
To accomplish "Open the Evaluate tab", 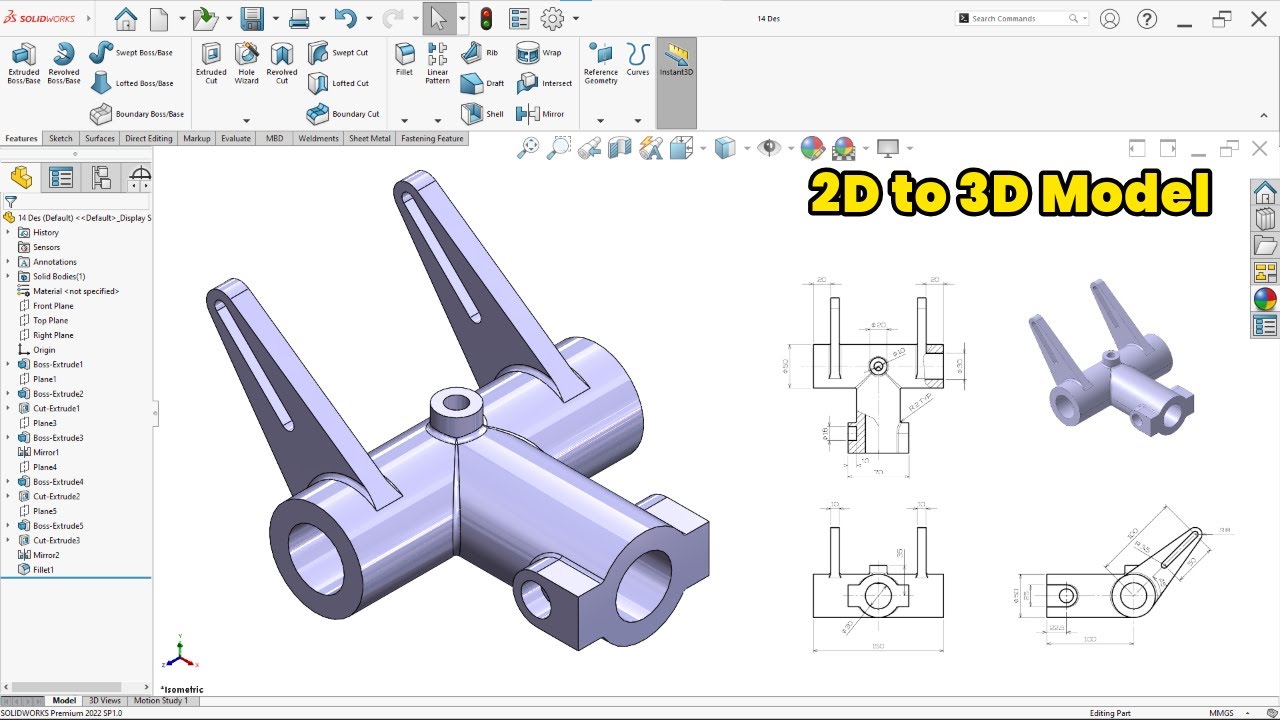I will click(236, 138).
